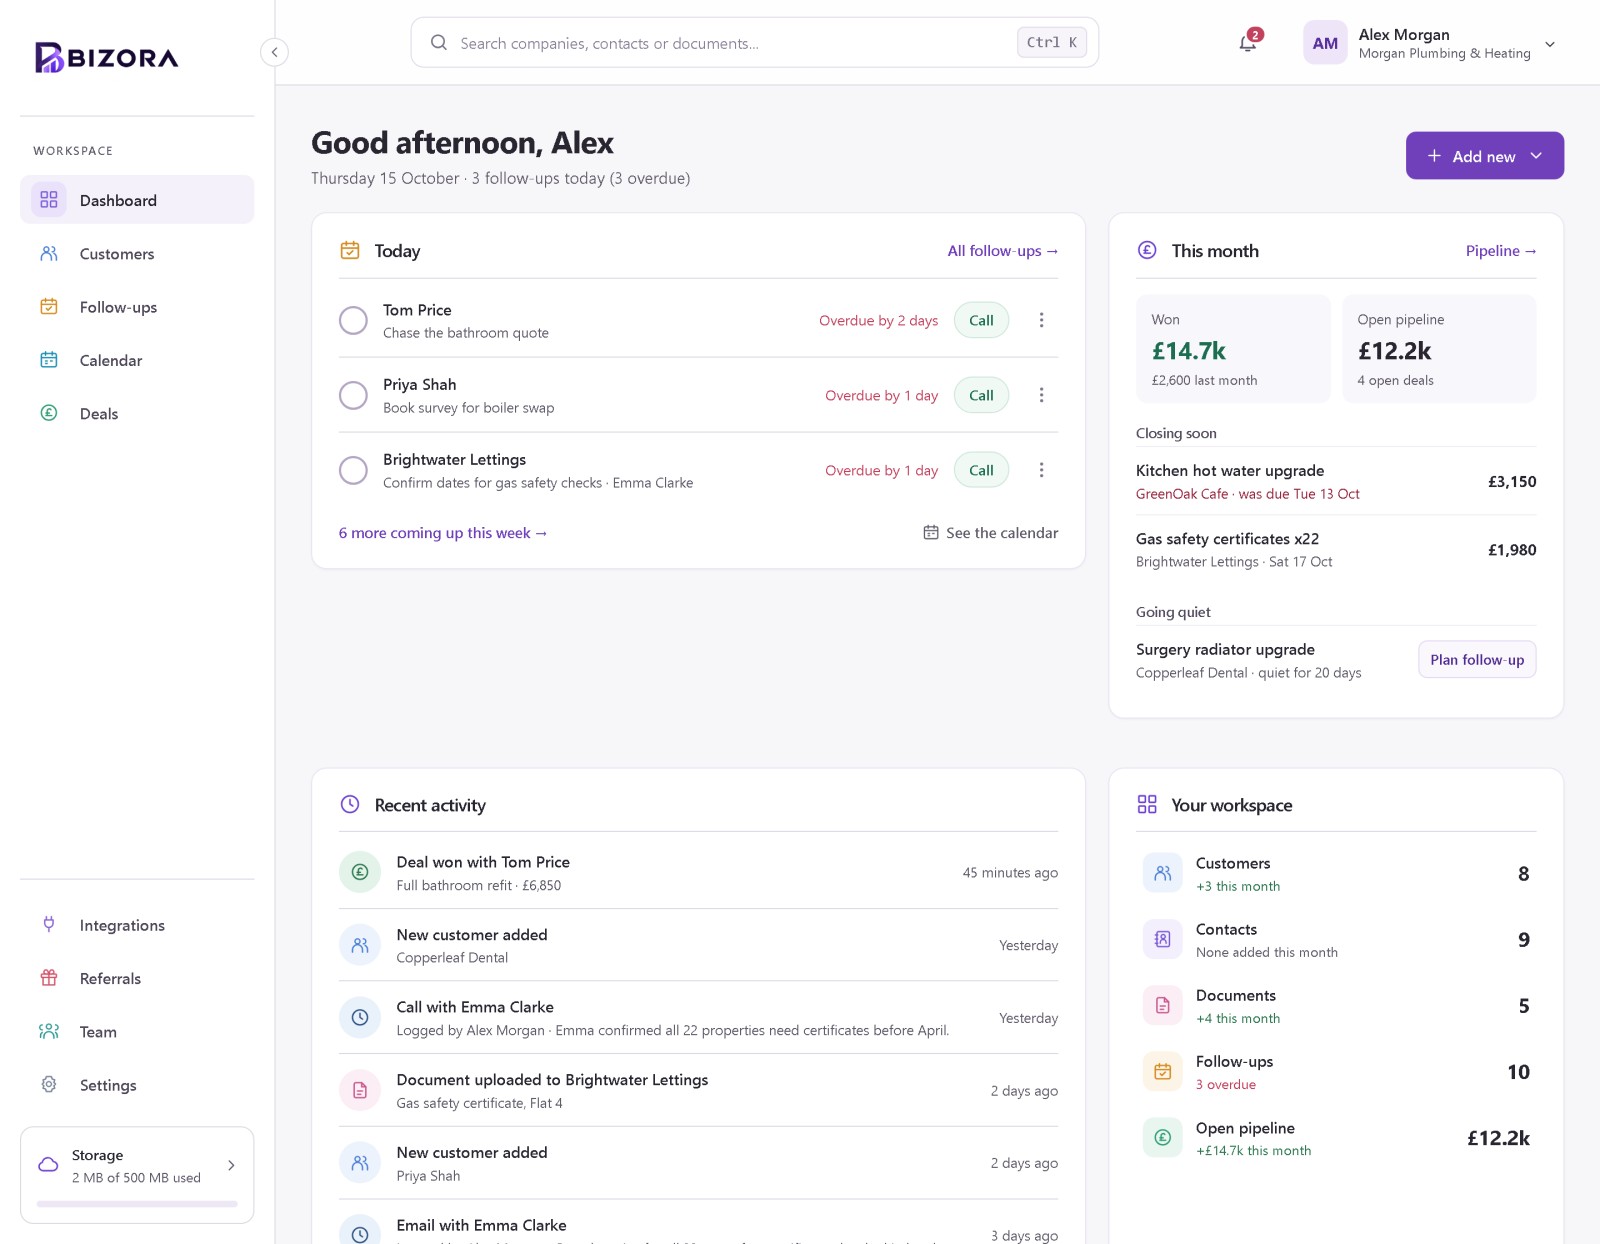Collapse the sidebar with the chevron
This screenshot has height=1244, width=1600.
click(274, 52)
